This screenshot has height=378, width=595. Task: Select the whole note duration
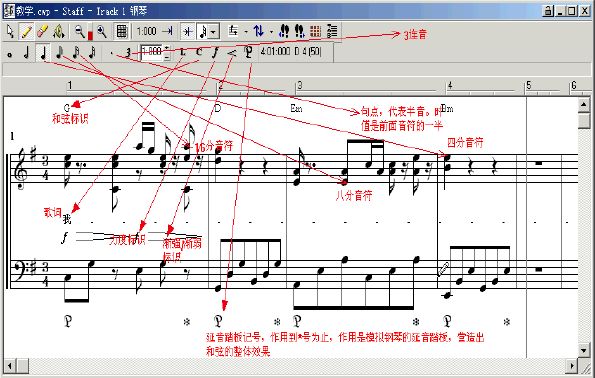[x=10, y=54]
